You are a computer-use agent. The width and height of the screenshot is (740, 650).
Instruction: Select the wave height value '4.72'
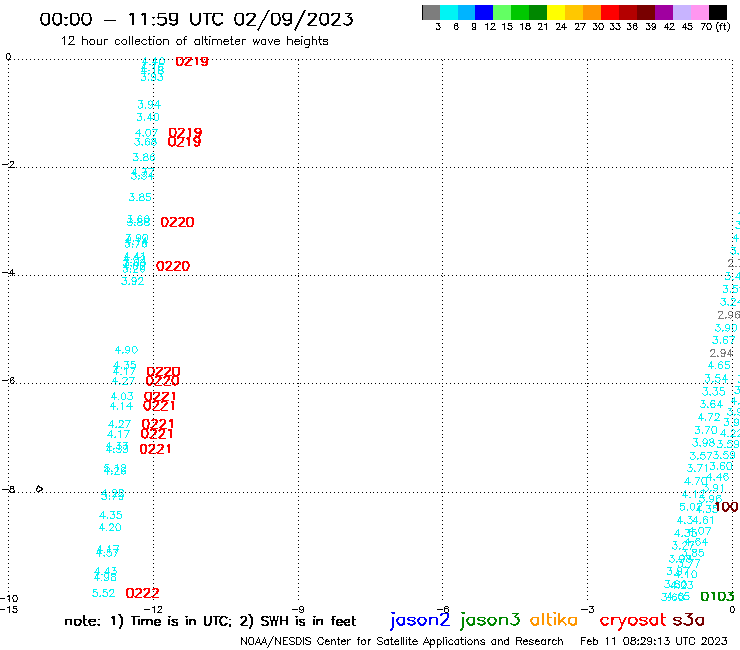(709, 417)
